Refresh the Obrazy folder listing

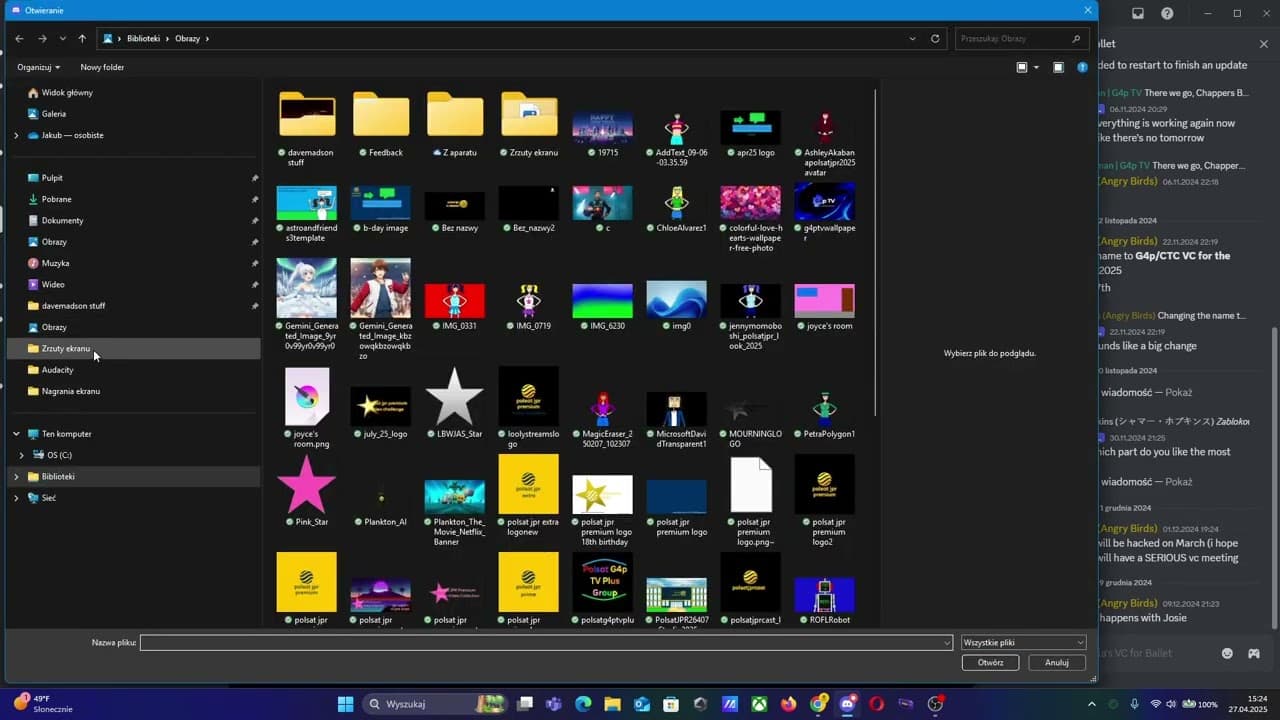[x=935, y=39]
